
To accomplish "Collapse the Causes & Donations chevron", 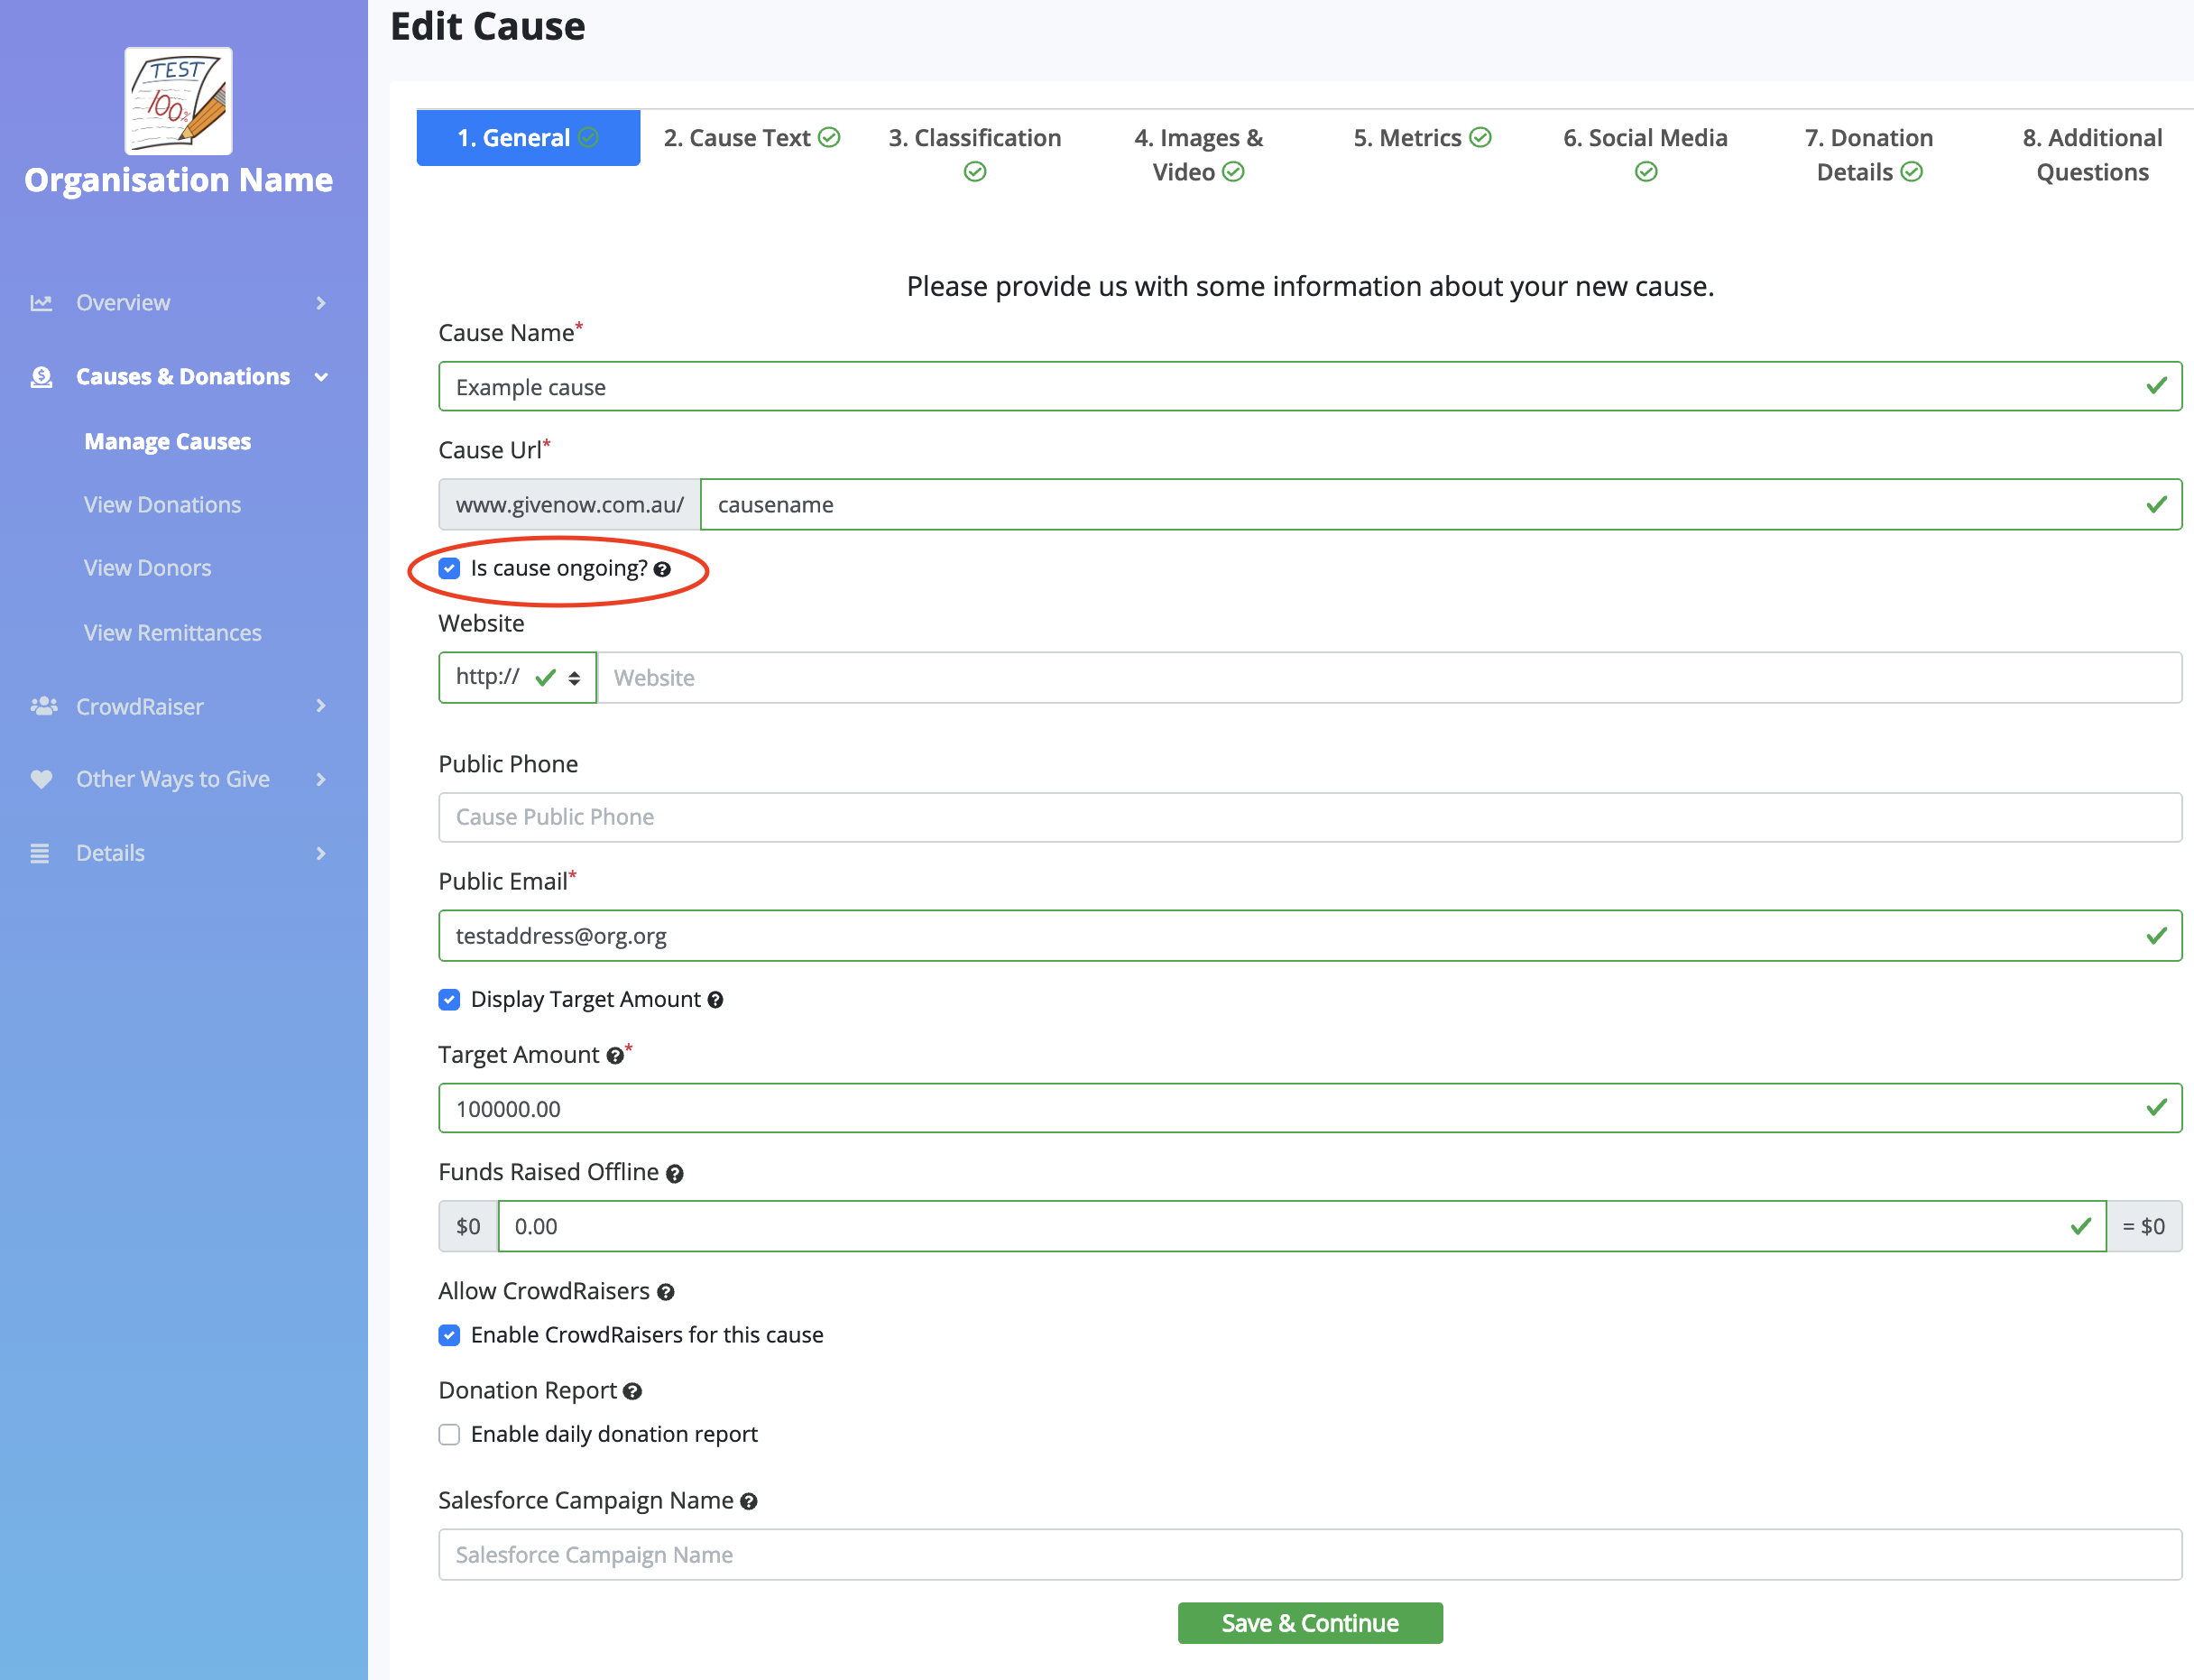I will [321, 377].
